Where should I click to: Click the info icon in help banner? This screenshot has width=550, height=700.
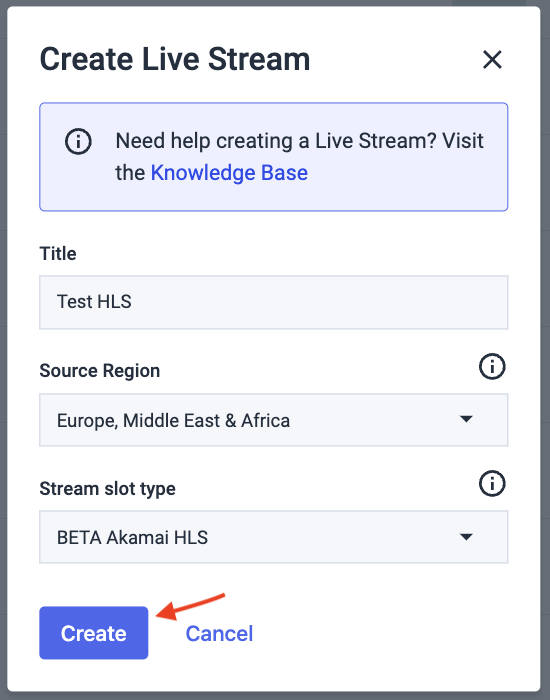coord(78,142)
